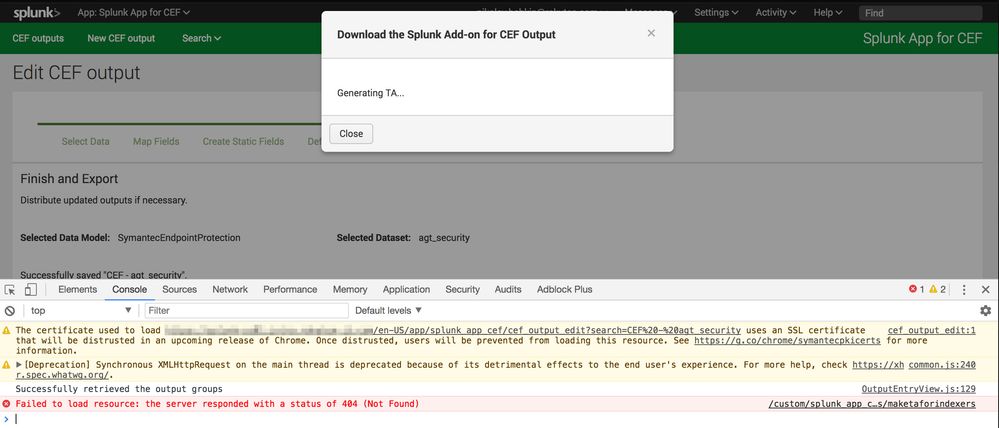The height and width of the screenshot is (428, 999).
Task: Open the Adblock Plus tab
Action: tap(564, 289)
